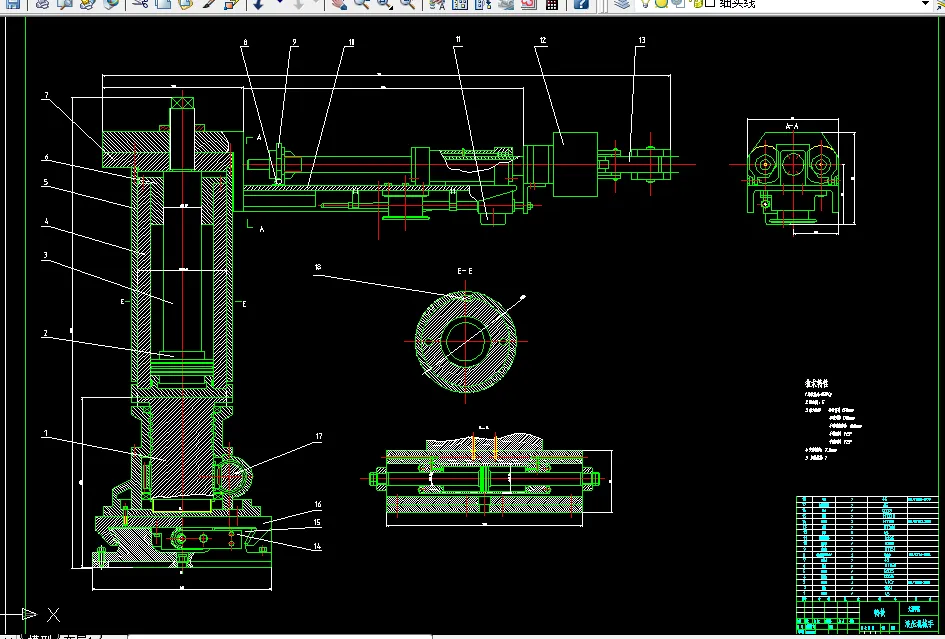Select part balloon number 2
The image size is (945, 639).
click(45, 333)
